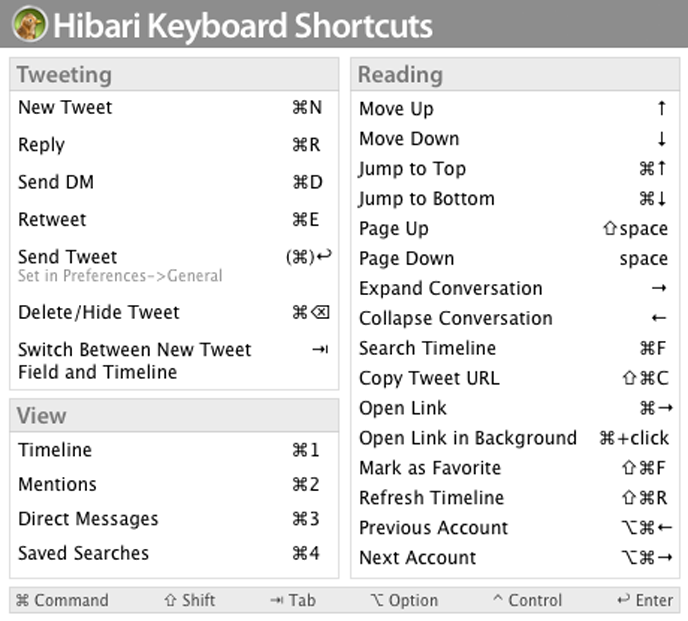Click the up arrow next to Move Up
Viewport: 688px width, 621px height.
[x=662, y=109]
